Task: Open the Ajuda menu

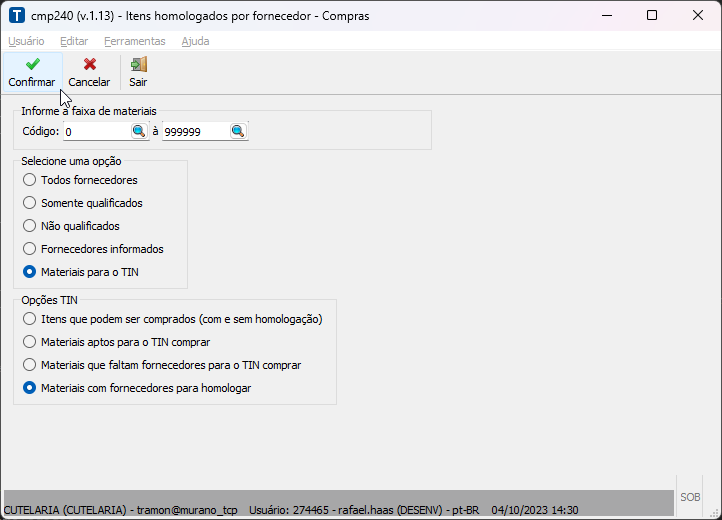Action: (x=195, y=41)
